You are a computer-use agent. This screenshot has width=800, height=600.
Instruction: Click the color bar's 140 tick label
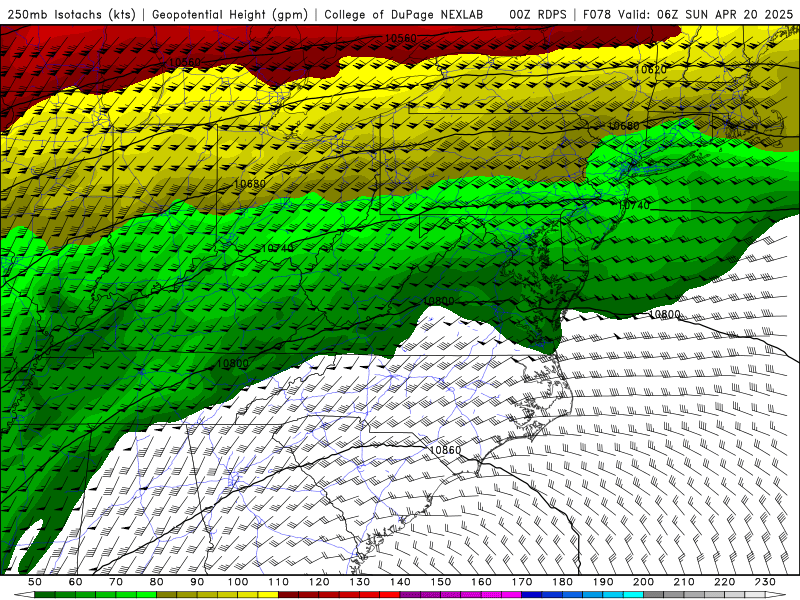[x=400, y=582]
